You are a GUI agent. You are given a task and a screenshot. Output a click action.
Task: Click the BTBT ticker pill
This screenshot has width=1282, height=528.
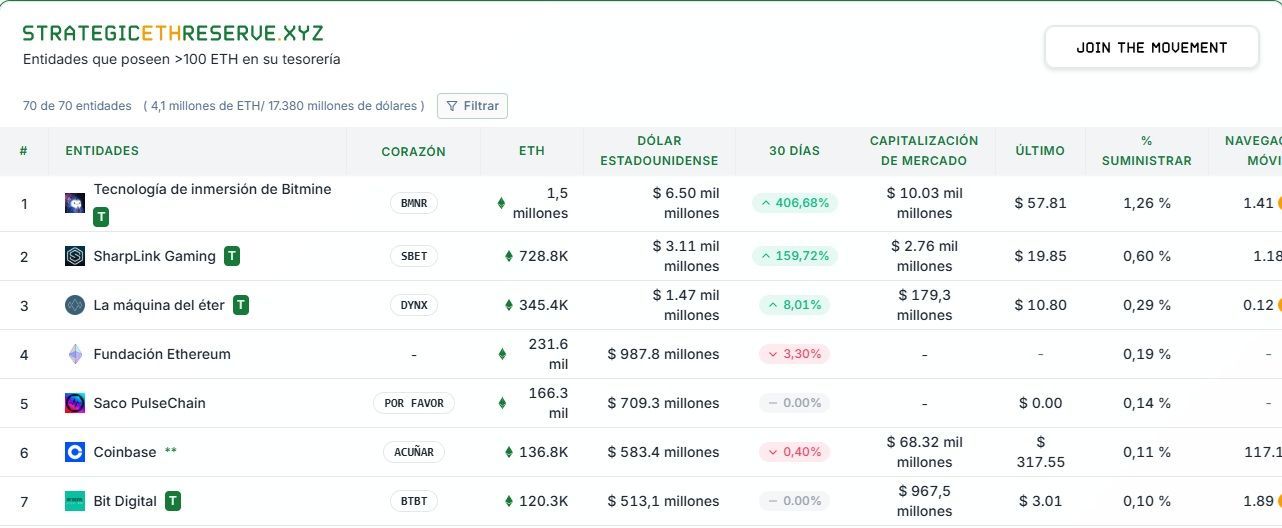point(413,501)
